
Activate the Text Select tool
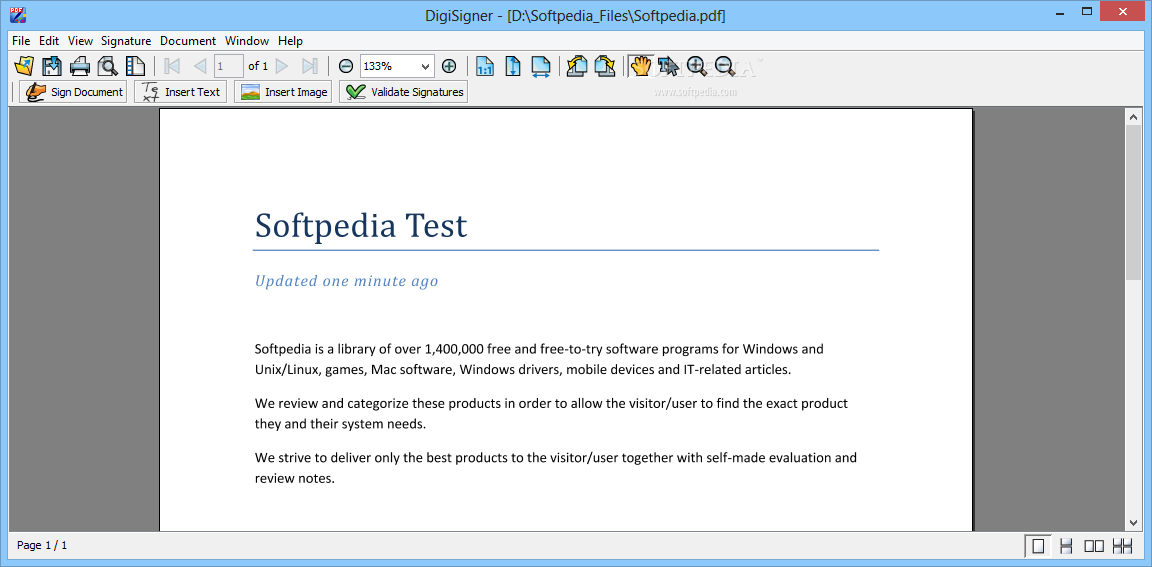(669, 66)
